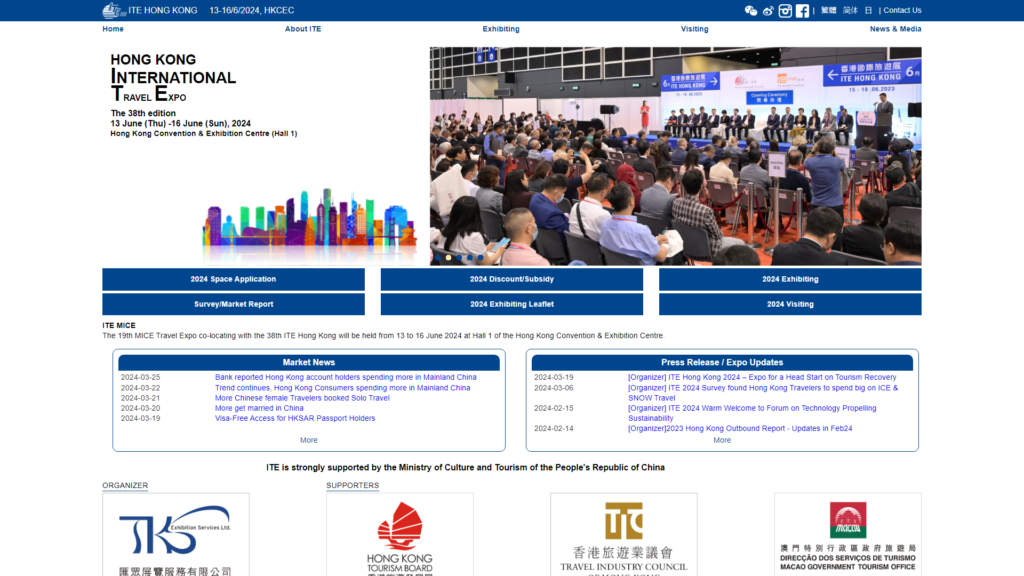This screenshot has width=1024, height=576.
Task: Switch language to Japanese 日
Action: [x=868, y=10]
